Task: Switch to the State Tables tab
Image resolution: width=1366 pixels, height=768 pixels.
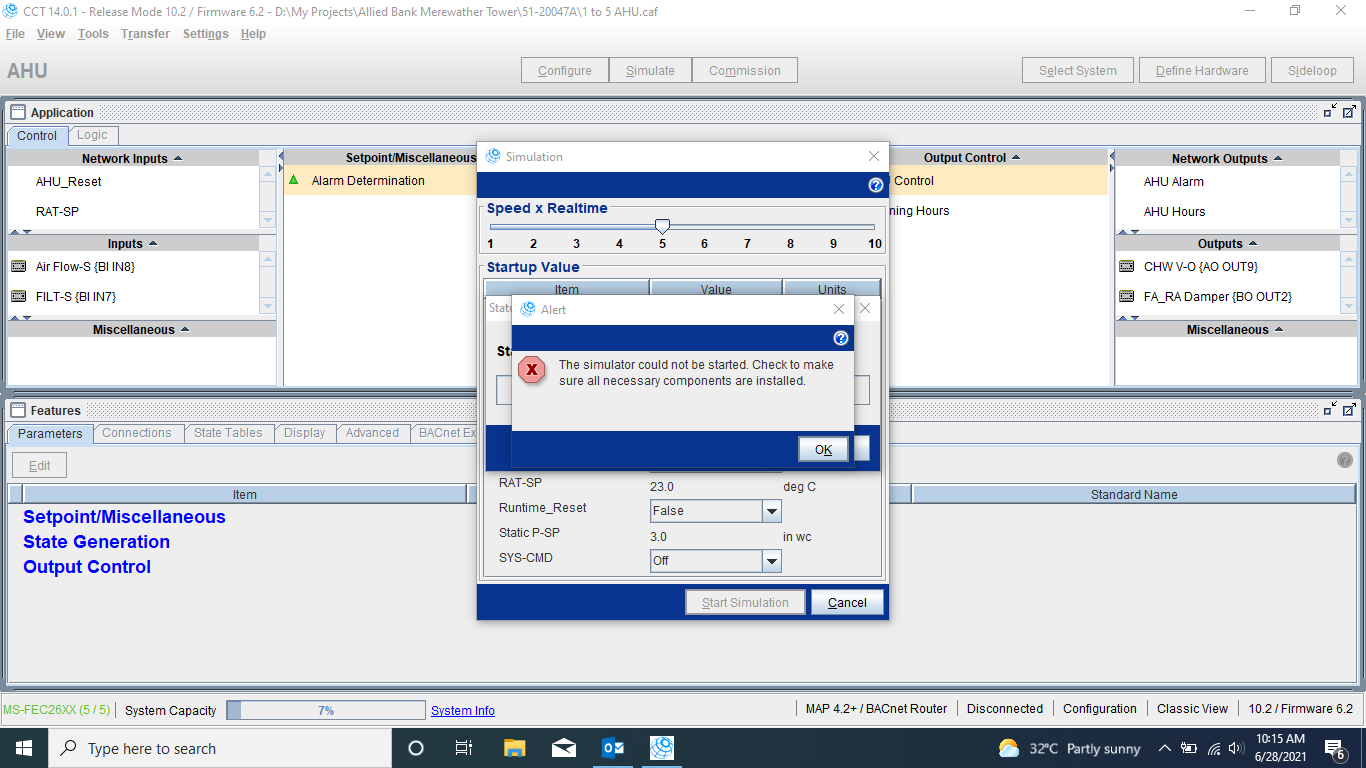Action: (x=228, y=433)
